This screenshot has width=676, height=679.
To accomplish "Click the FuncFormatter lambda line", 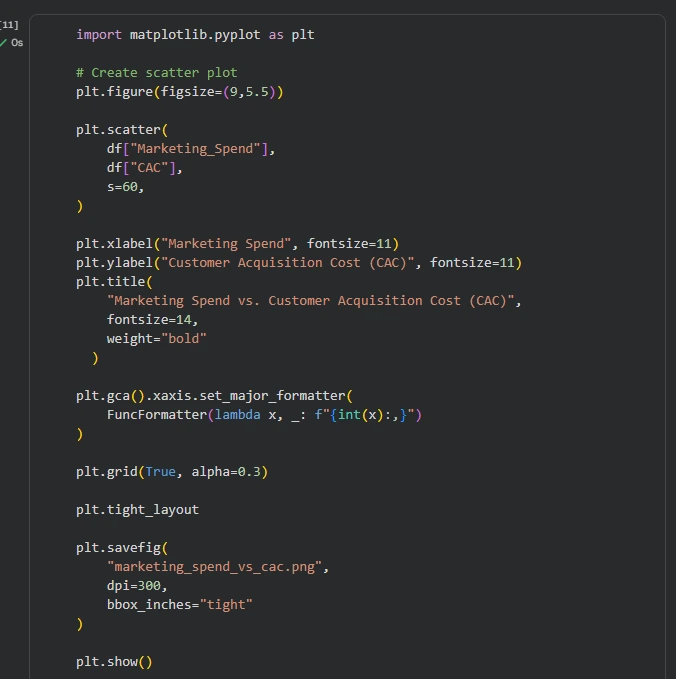I will pyautogui.click(x=264, y=414).
